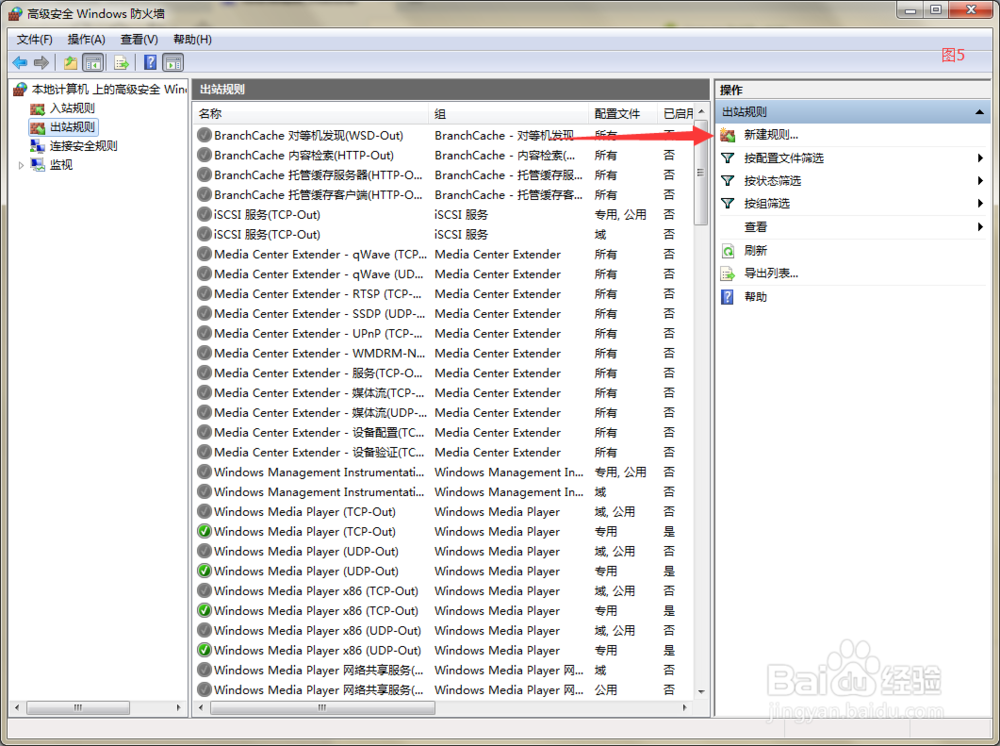This screenshot has width=1000, height=746.
Task: Click the Up one level folder icon
Action: [70, 62]
